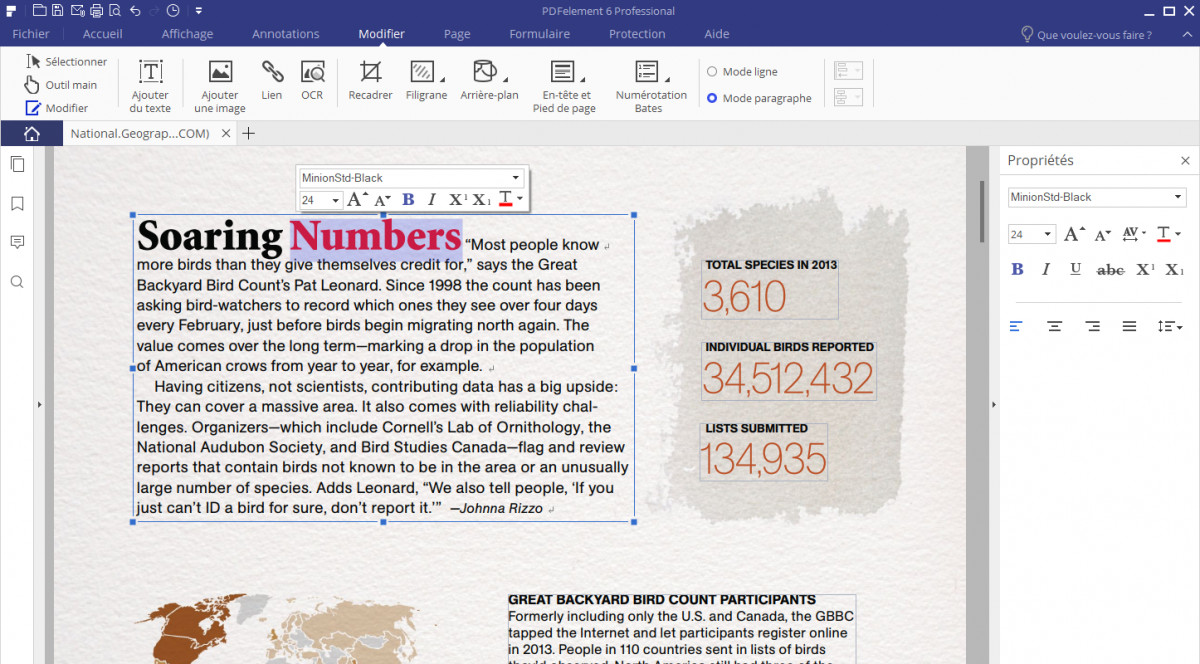1200x664 pixels.
Task: Select Mode paragraphe option
Action: [712, 98]
